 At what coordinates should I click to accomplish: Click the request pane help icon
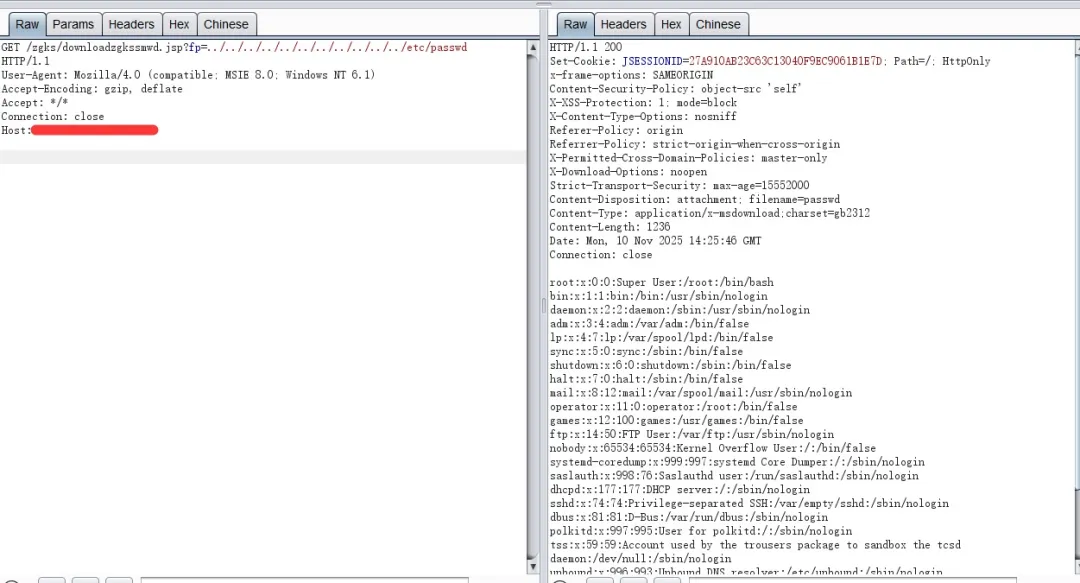point(10,580)
